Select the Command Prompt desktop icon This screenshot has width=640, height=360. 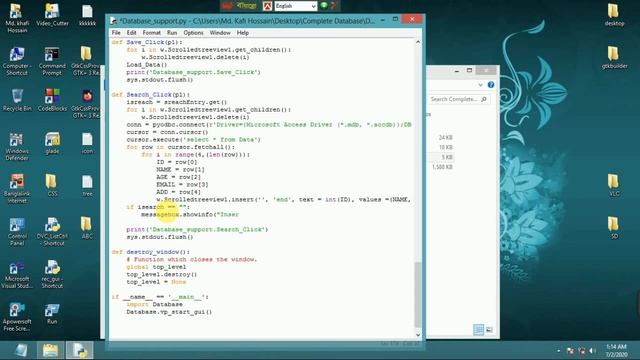coord(52,61)
